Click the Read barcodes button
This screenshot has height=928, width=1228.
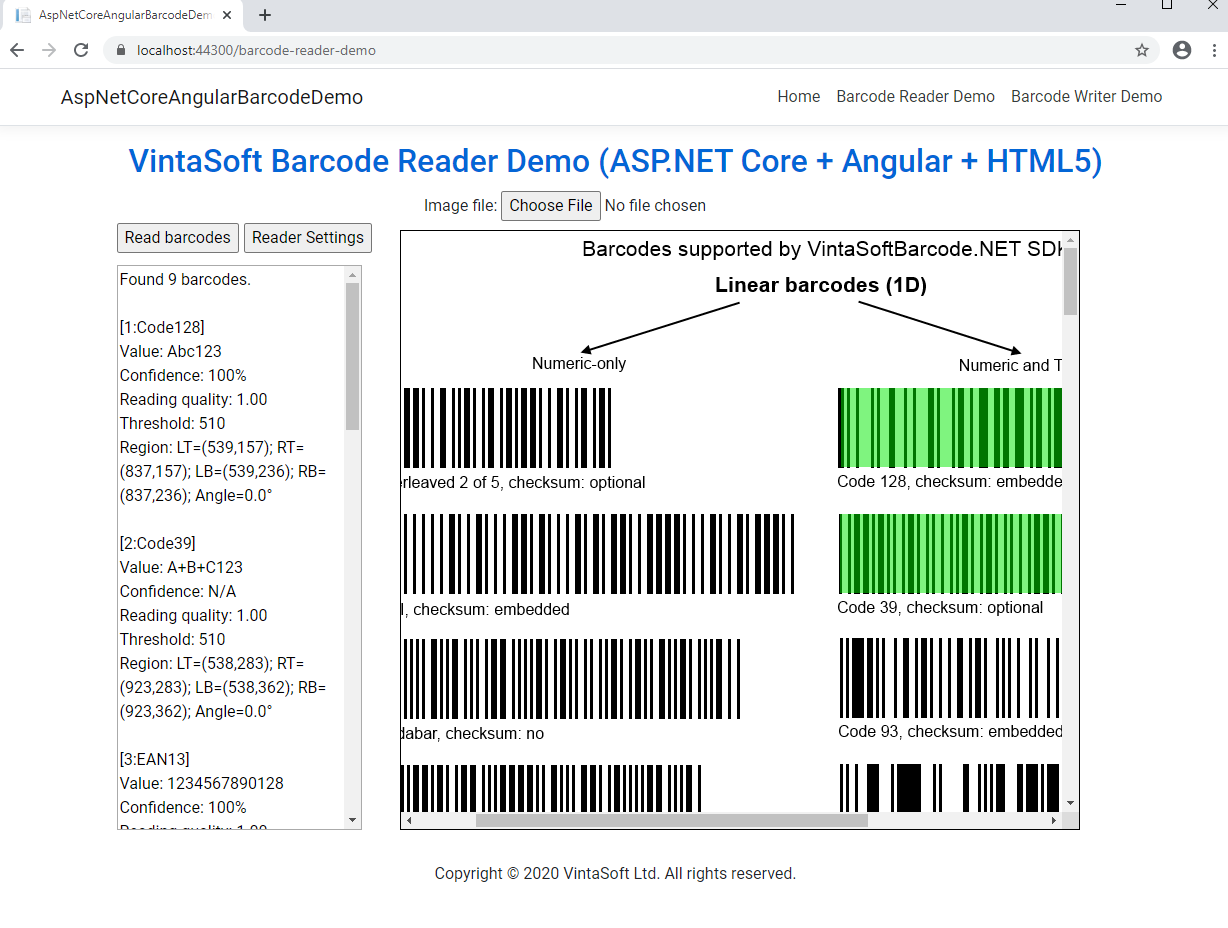[x=178, y=237]
